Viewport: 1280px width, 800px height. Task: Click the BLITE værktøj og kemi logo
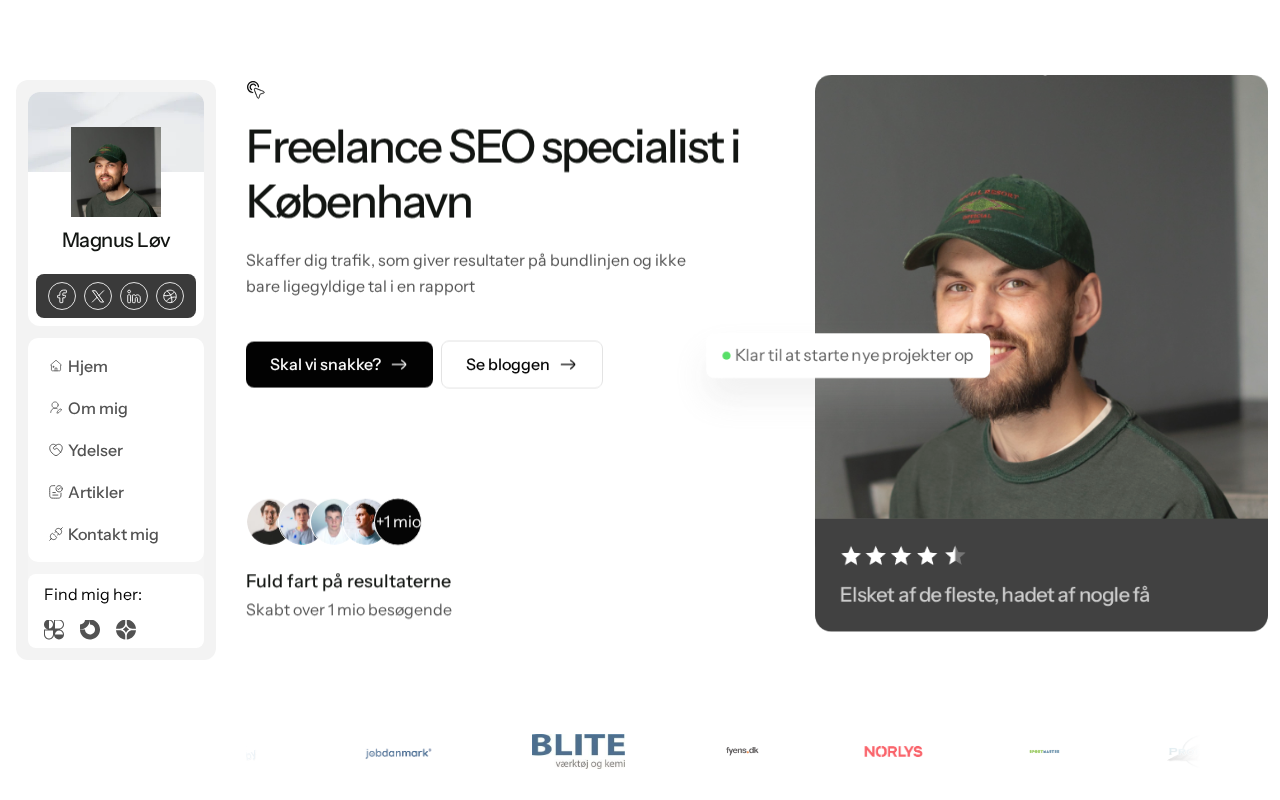(x=578, y=751)
